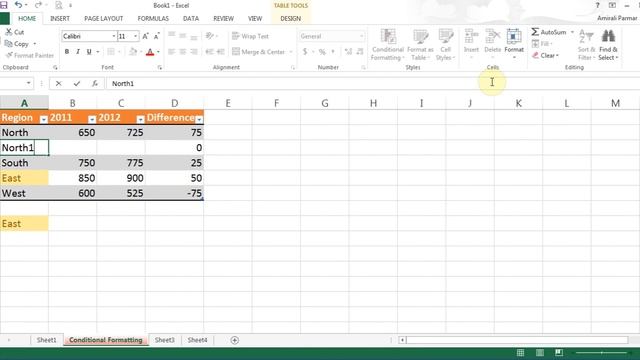Open the Insert Function dialog
This screenshot has width=640, height=360.
95,83
